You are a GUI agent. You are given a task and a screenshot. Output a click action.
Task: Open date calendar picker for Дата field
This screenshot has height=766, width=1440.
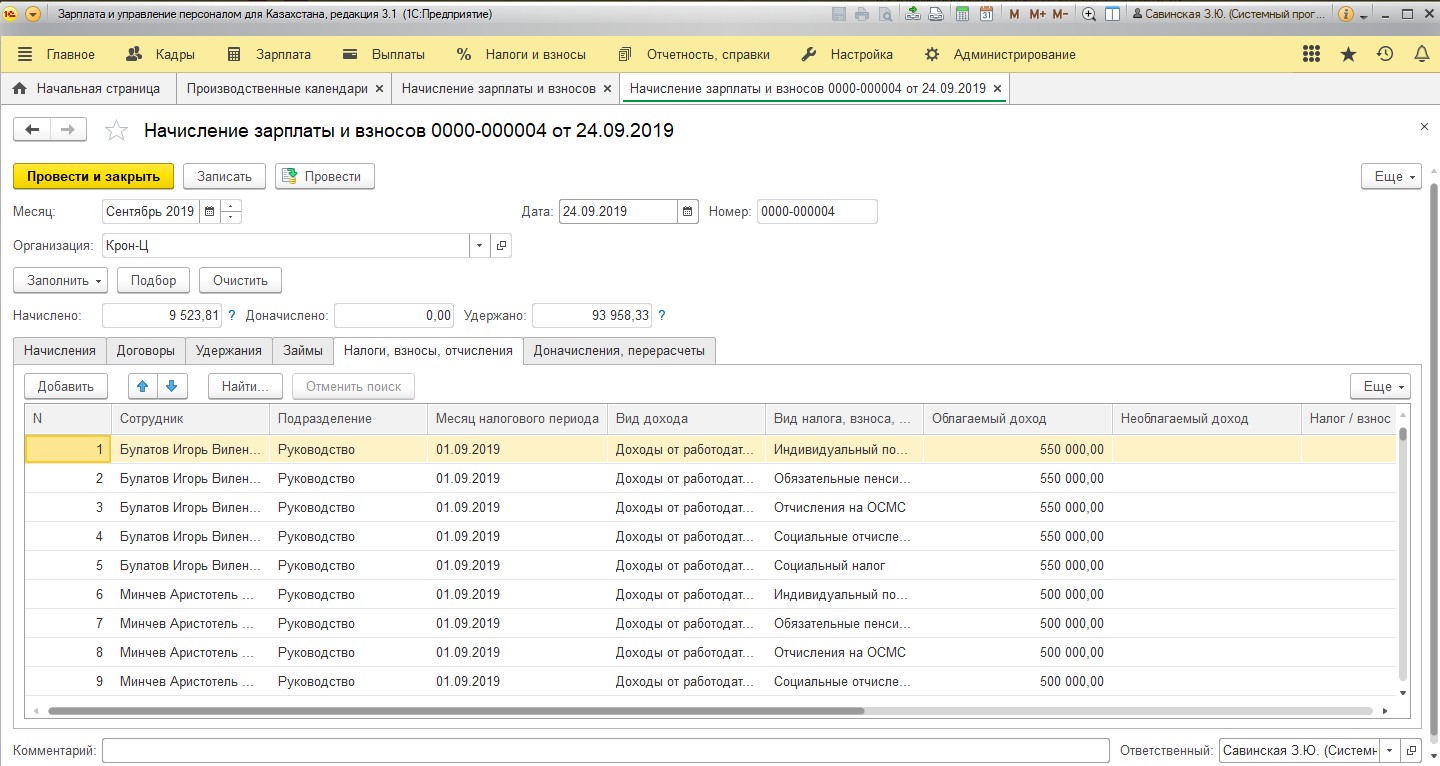(688, 211)
